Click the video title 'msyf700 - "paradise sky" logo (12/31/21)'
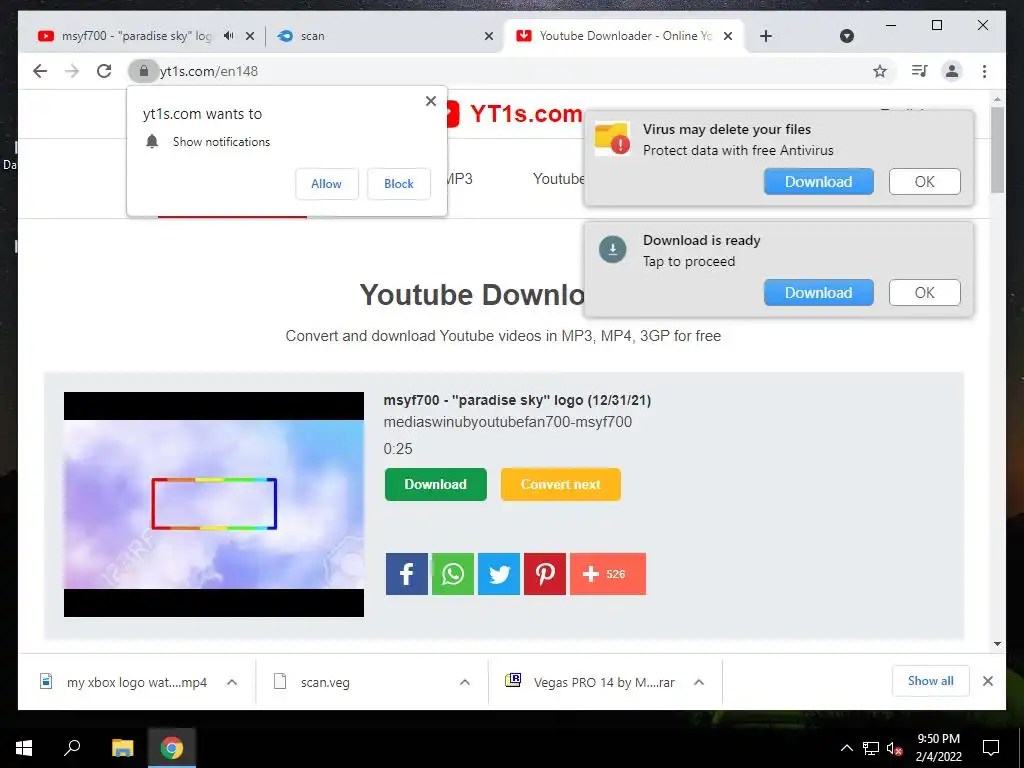 click(517, 400)
